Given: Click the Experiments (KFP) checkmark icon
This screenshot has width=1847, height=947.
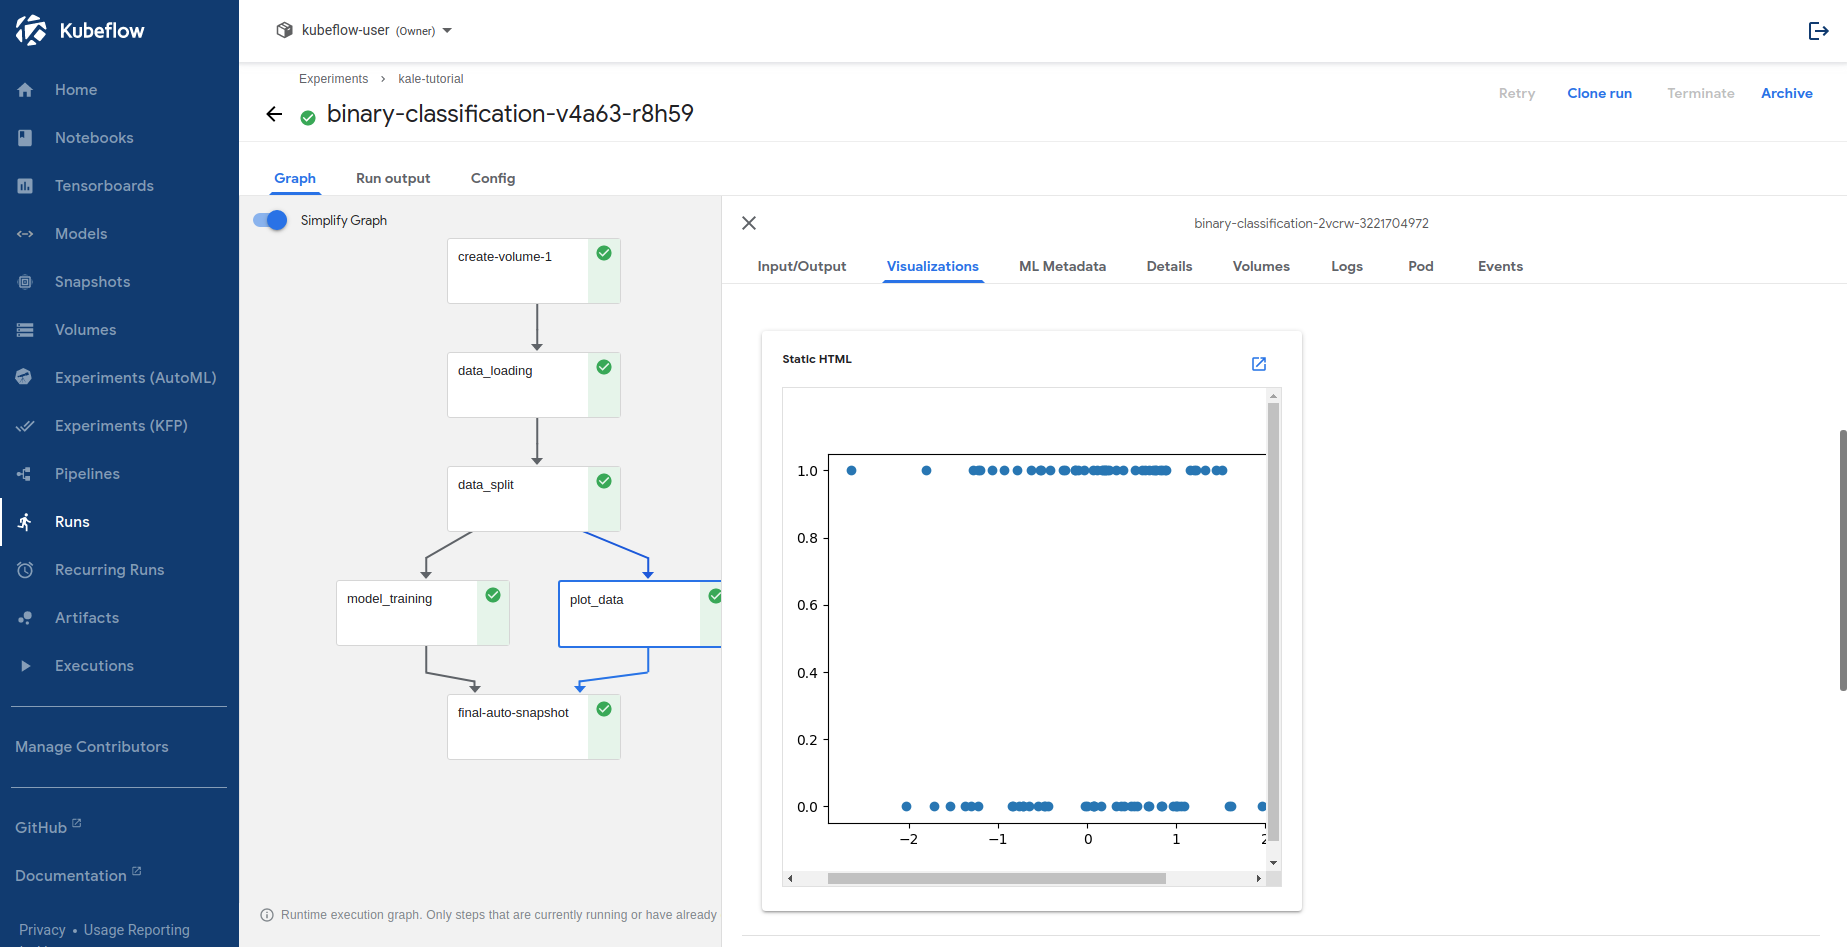Looking at the screenshot, I should (25, 426).
